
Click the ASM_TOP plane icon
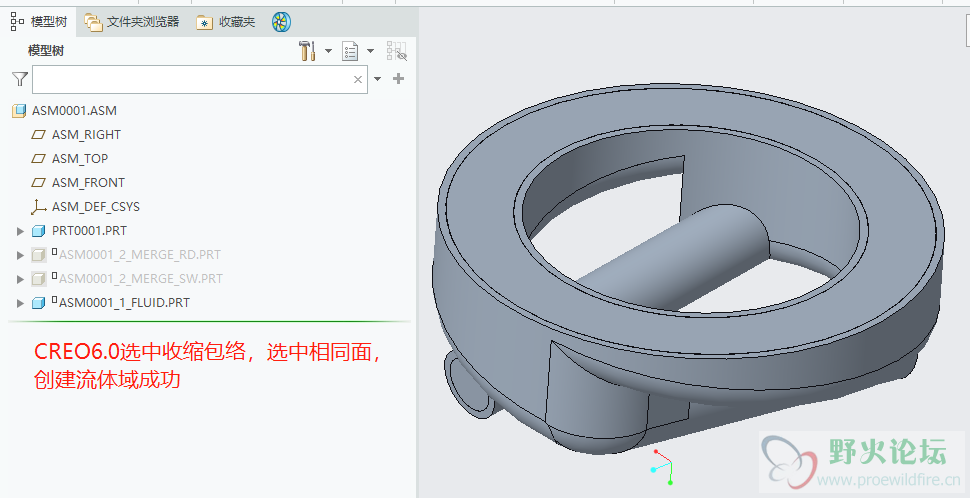tap(38, 158)
